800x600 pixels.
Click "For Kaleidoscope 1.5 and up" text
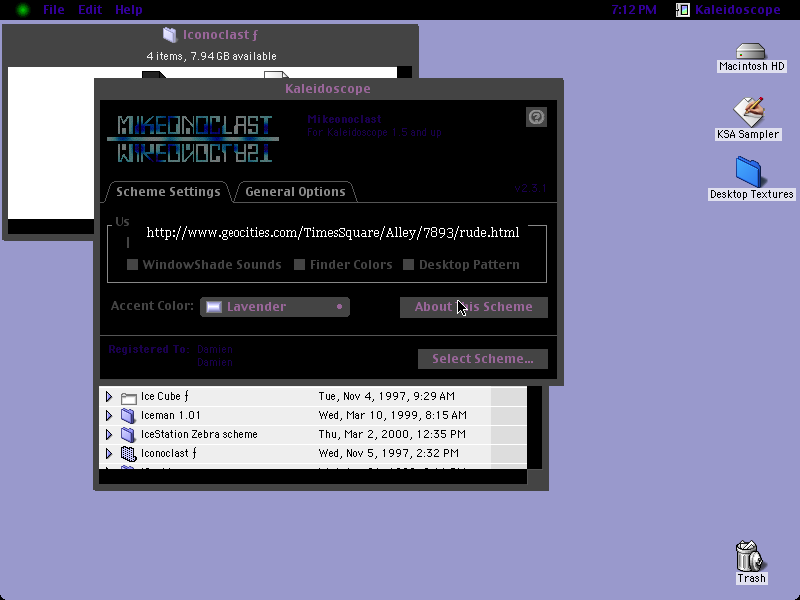(374, 133)
